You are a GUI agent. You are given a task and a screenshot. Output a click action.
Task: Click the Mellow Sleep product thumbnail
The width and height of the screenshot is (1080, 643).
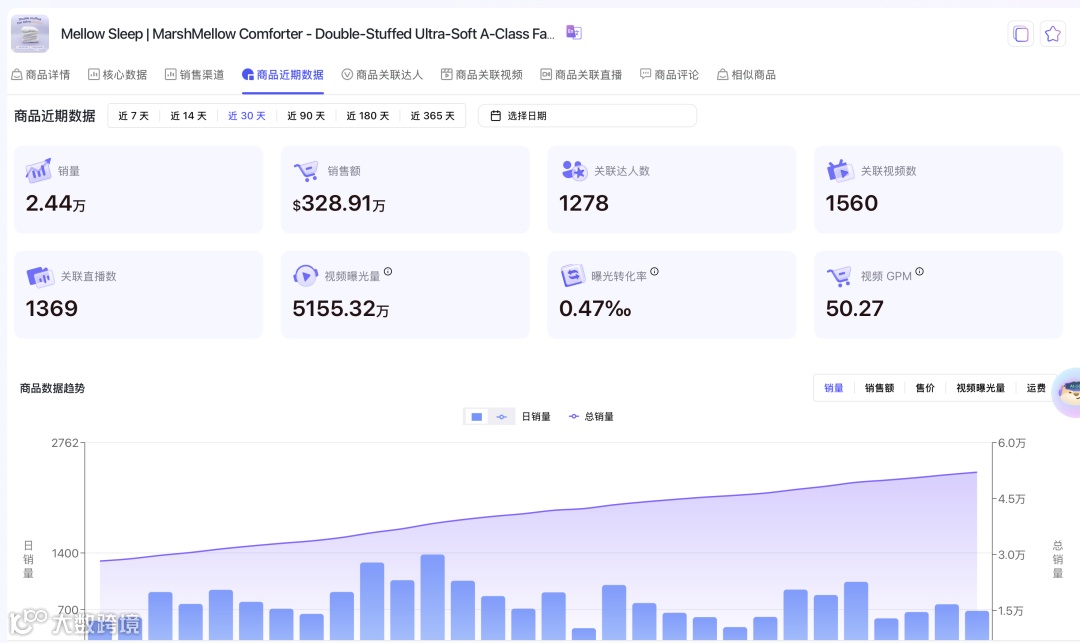pos(30,33)
